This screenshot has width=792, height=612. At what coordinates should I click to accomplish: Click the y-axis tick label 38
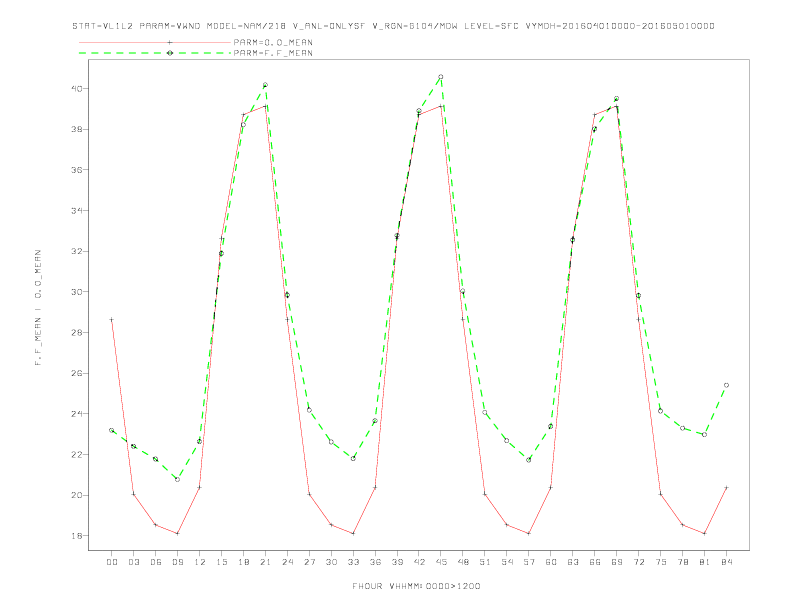tap(77, 129)
